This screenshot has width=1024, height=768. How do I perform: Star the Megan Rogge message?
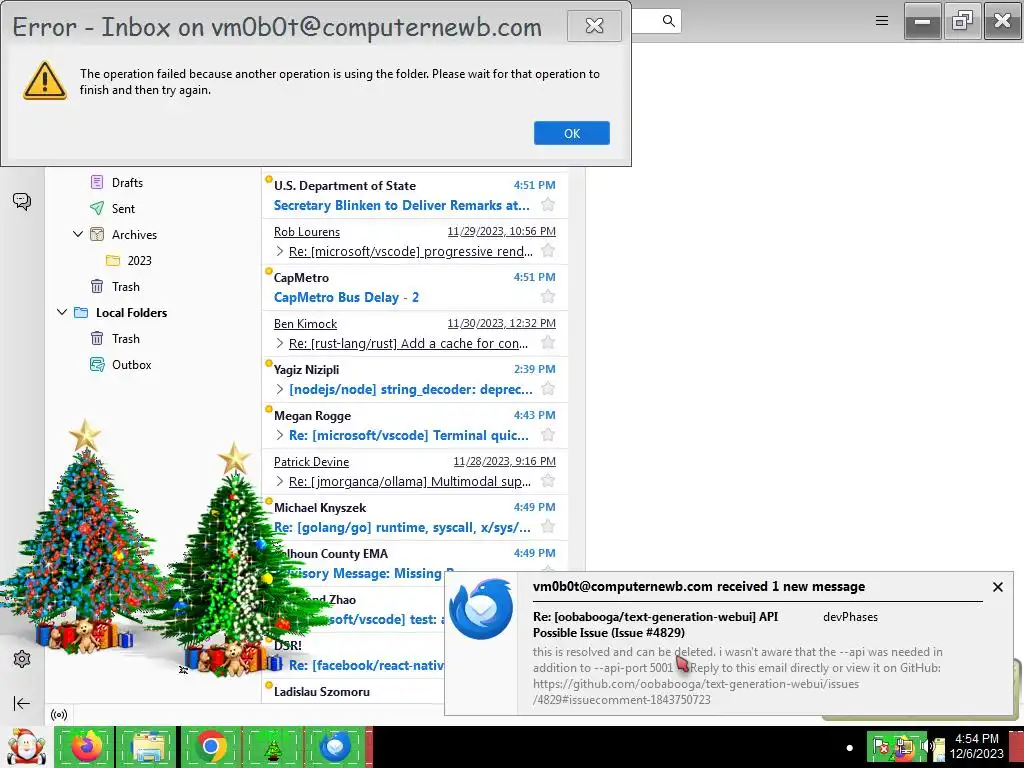[x=548, y=435]
